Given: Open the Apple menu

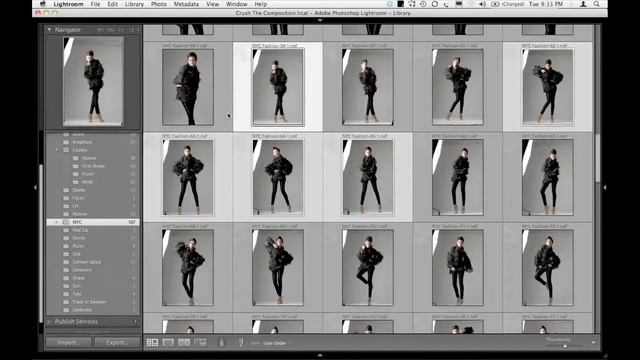Looking at the screenshot, I should tap(43, 4).
